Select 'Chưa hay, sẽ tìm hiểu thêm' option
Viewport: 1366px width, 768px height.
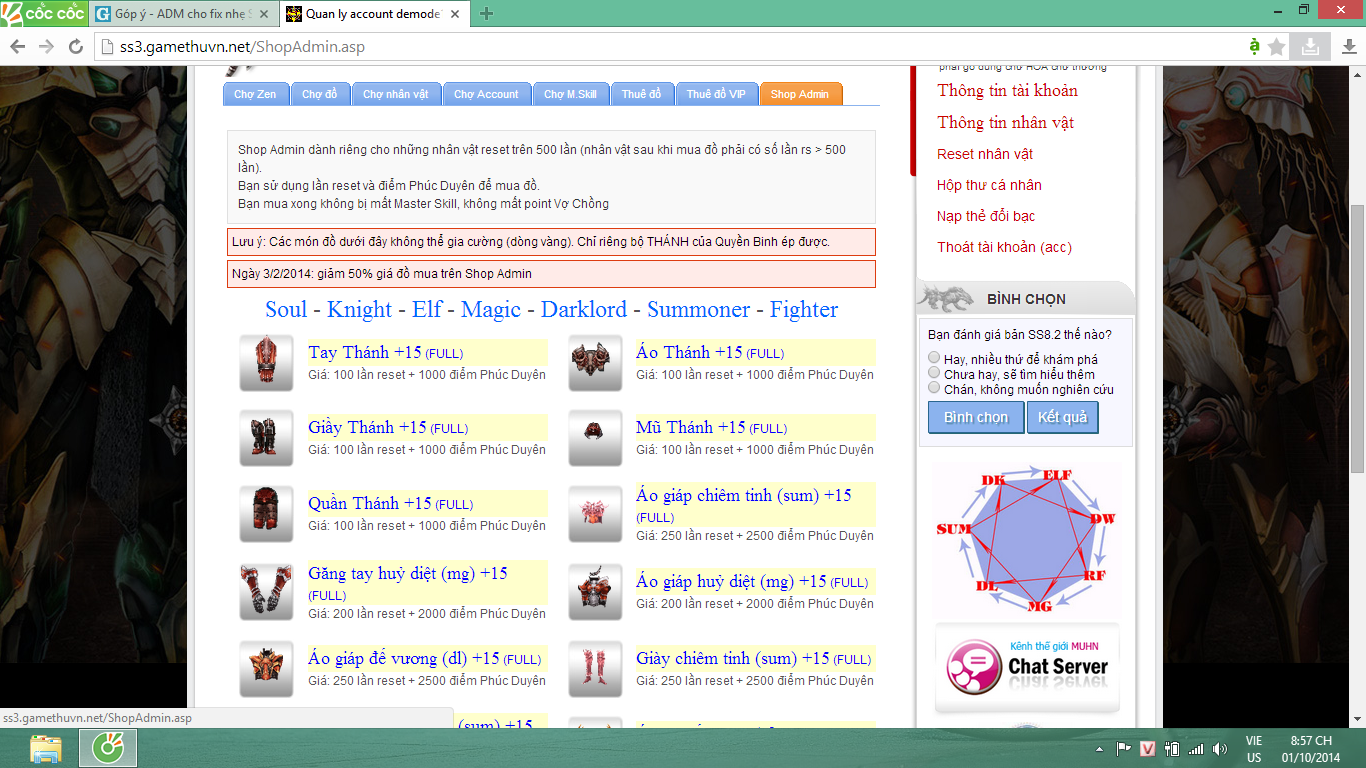click(934, 373)
